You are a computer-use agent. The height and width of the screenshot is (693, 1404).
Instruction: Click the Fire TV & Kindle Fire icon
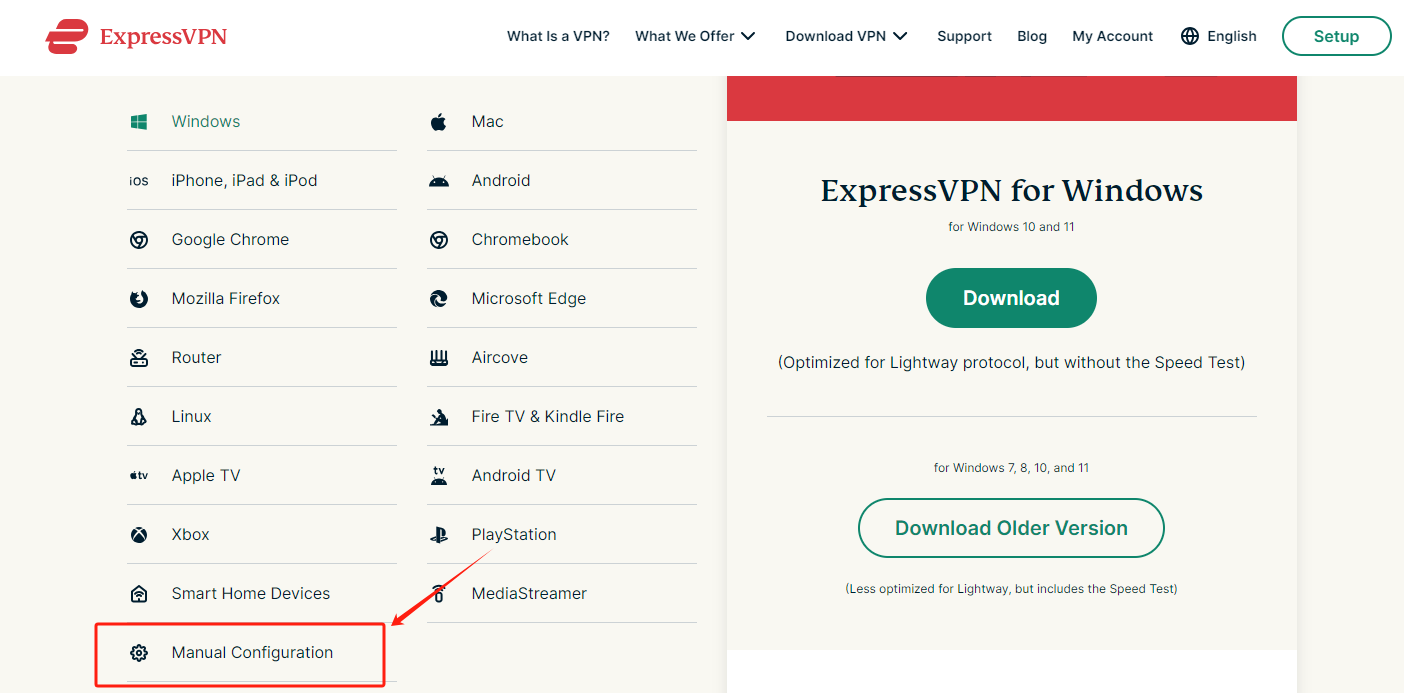439,417
